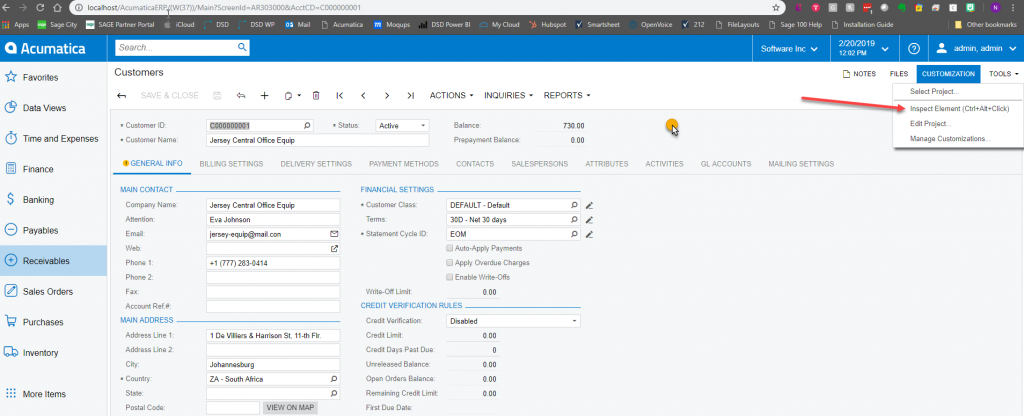Reload the browser page
The height and width of the screenshot is (416, 1024).
(x=40, y=8)
